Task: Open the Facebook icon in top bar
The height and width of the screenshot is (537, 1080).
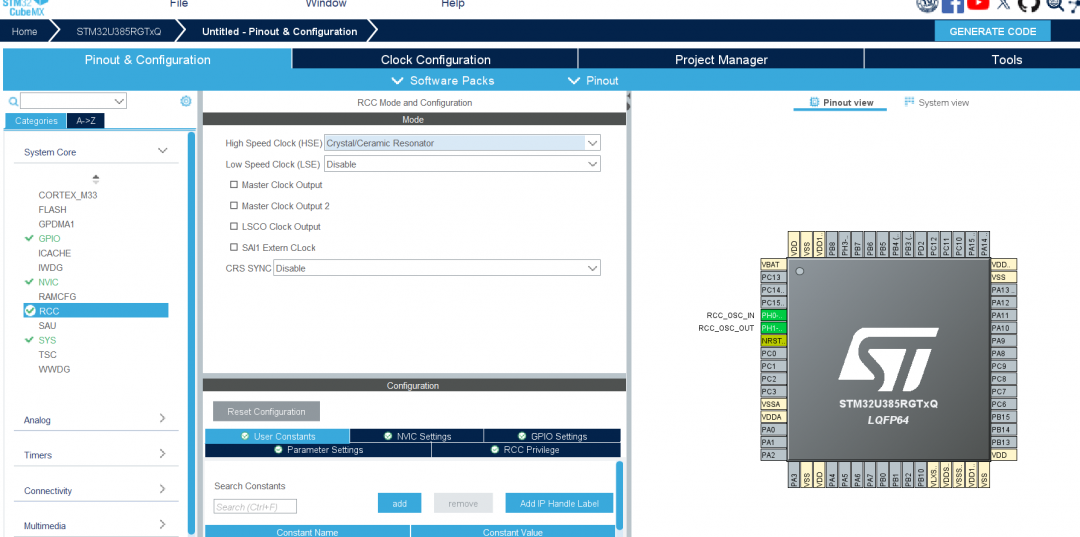Action: [952, 4]
